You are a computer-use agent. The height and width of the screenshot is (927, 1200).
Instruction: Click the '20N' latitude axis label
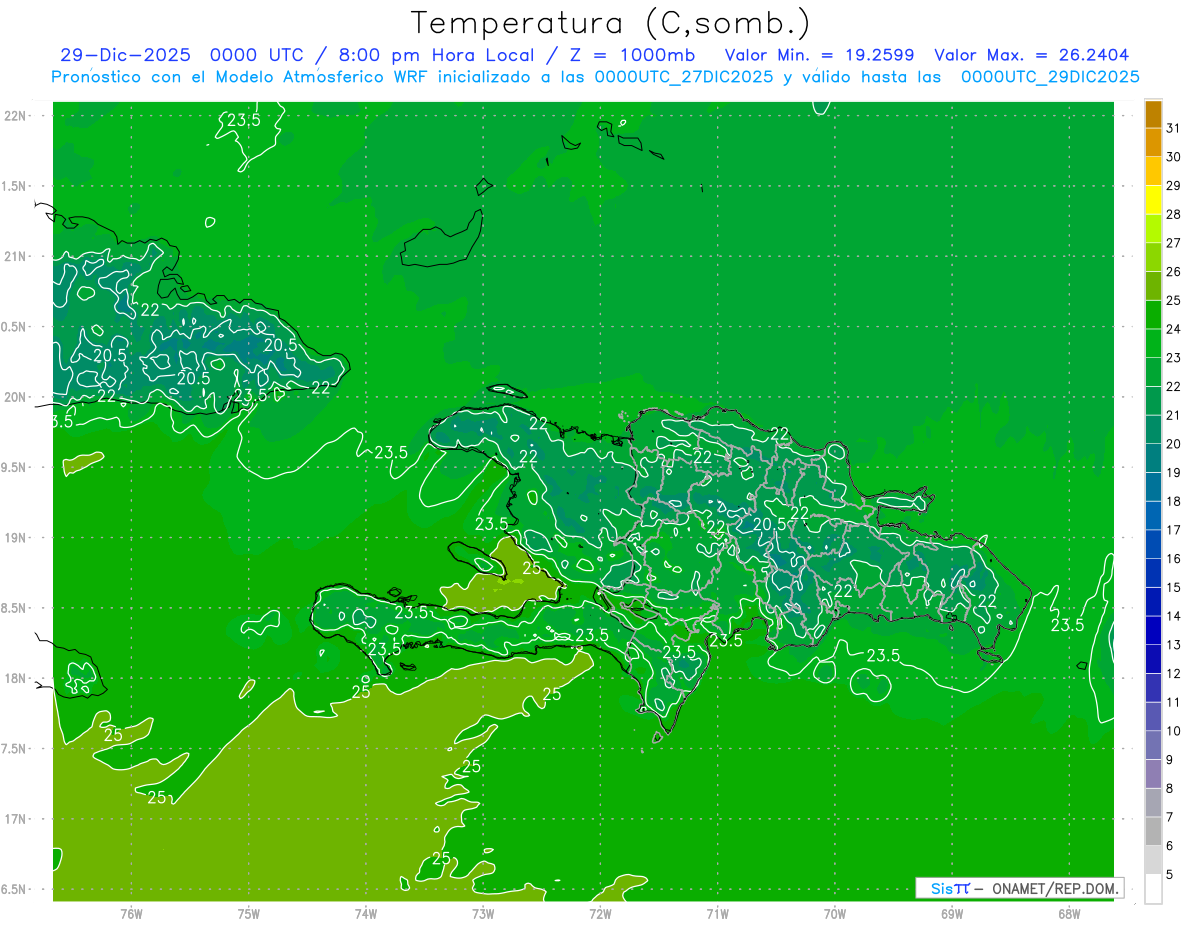(x=16, y=397)
